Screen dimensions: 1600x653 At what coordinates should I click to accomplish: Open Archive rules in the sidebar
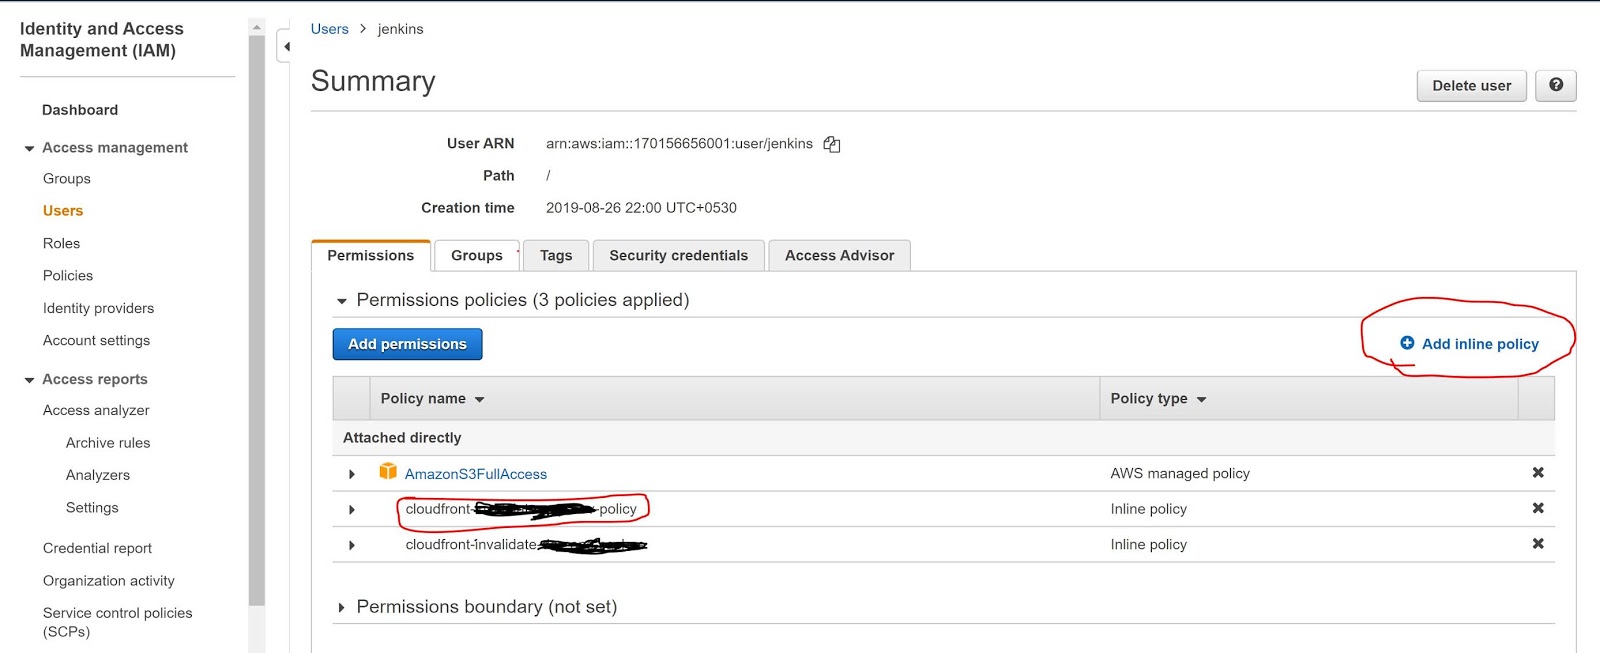tap(108, 443)
